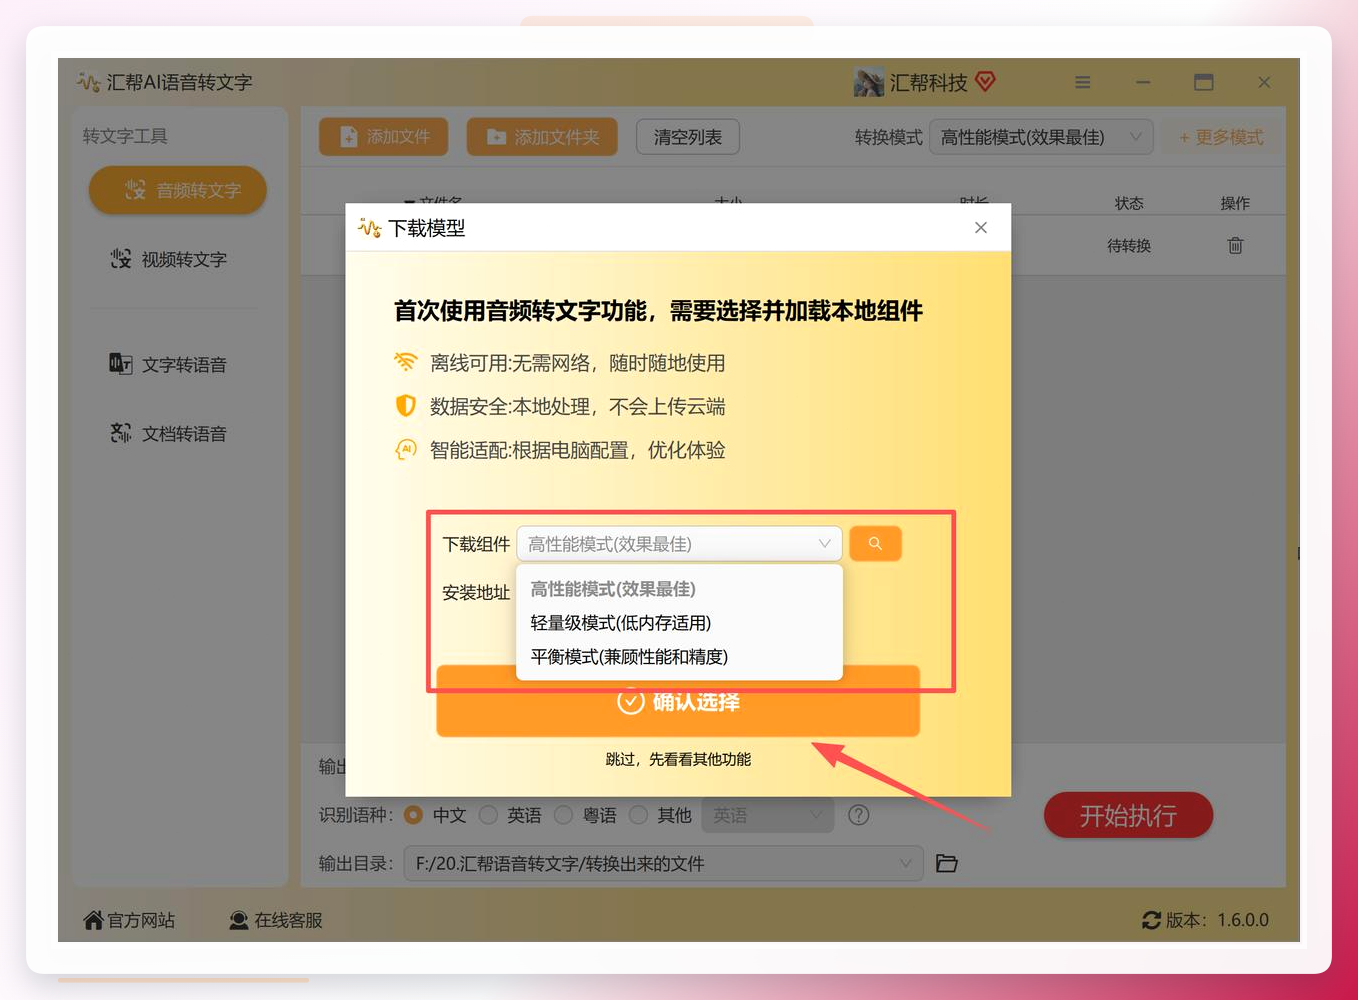Open 在线客服 support link
Viewport: 1358px width, 1000px height.
276,920
